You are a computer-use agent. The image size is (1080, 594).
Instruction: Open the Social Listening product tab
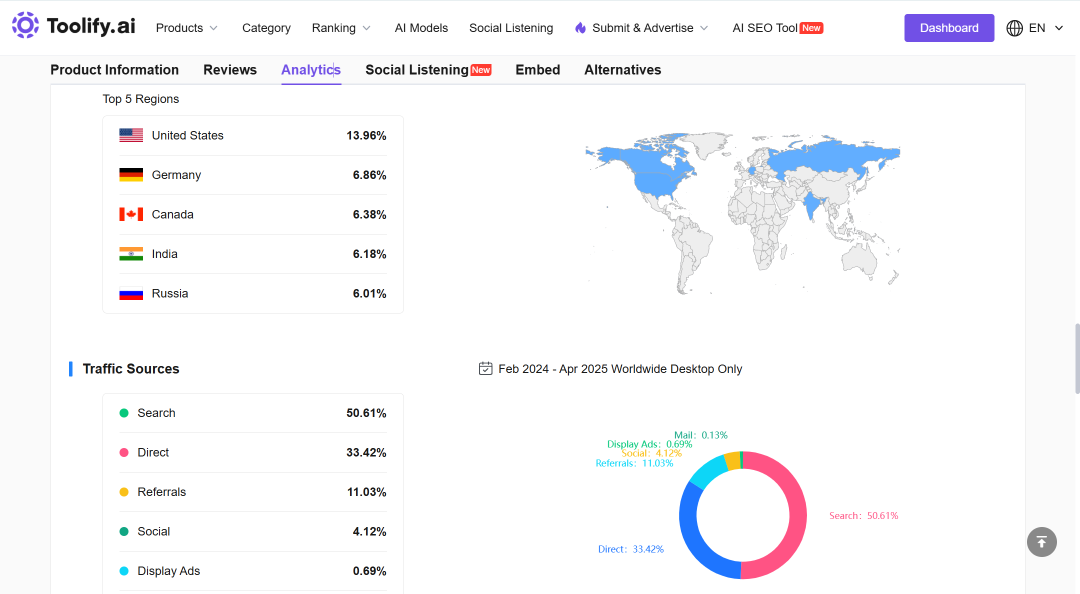point(417,70)
